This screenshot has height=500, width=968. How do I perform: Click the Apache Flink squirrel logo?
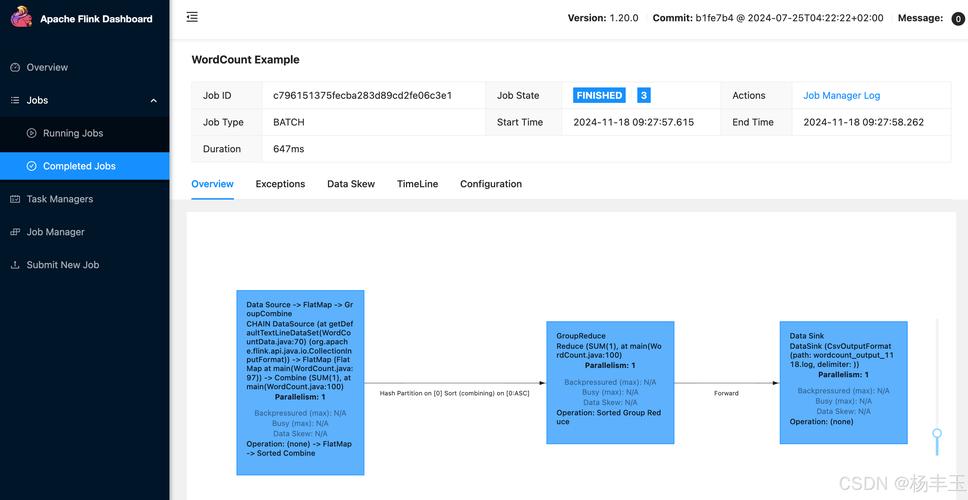(x=21, y=17)
